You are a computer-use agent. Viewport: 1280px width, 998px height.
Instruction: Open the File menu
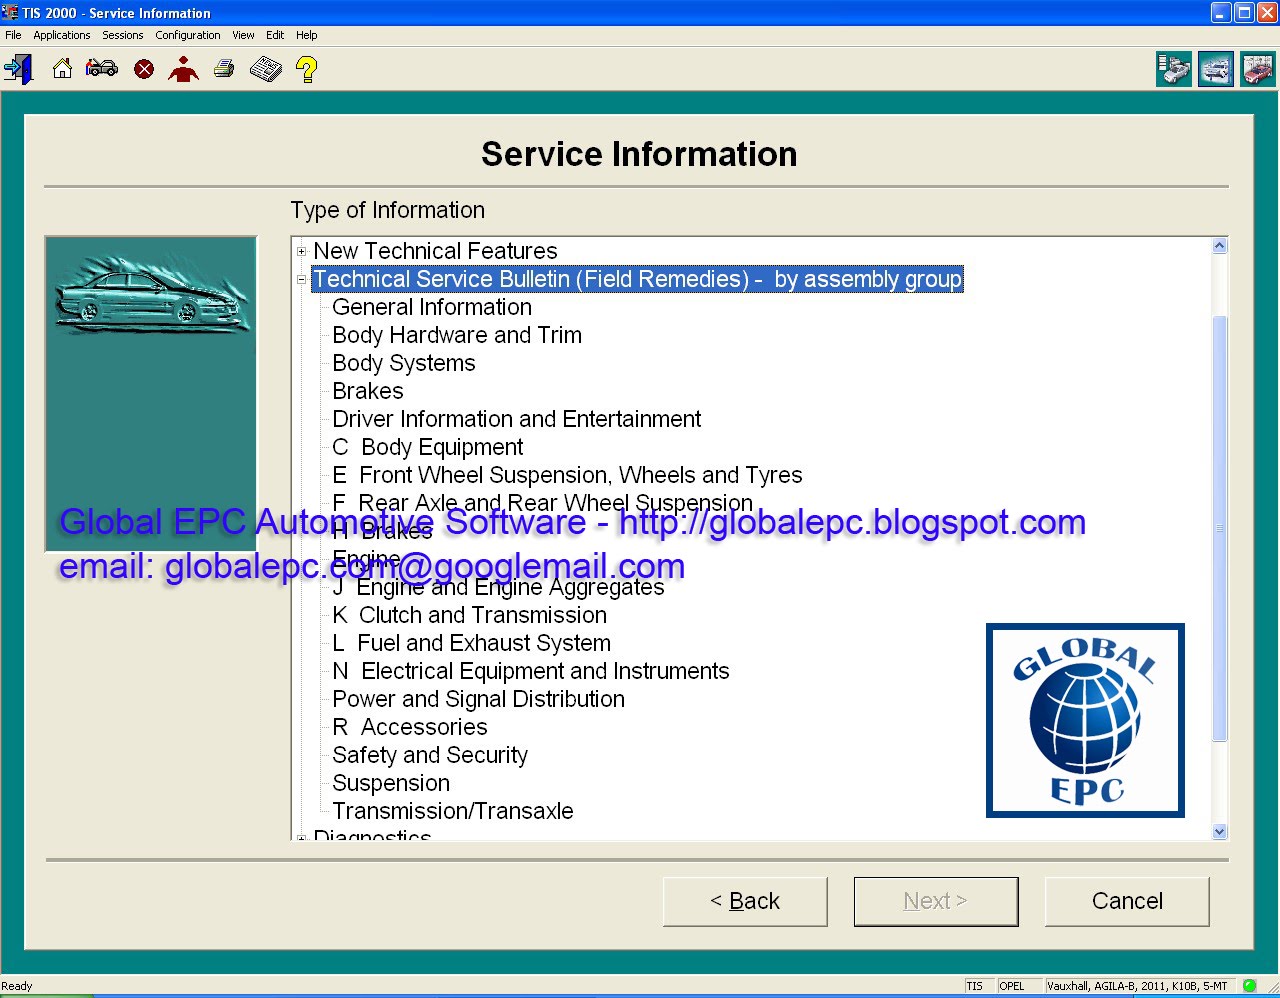pyautogui.click(x=13, y=35)
